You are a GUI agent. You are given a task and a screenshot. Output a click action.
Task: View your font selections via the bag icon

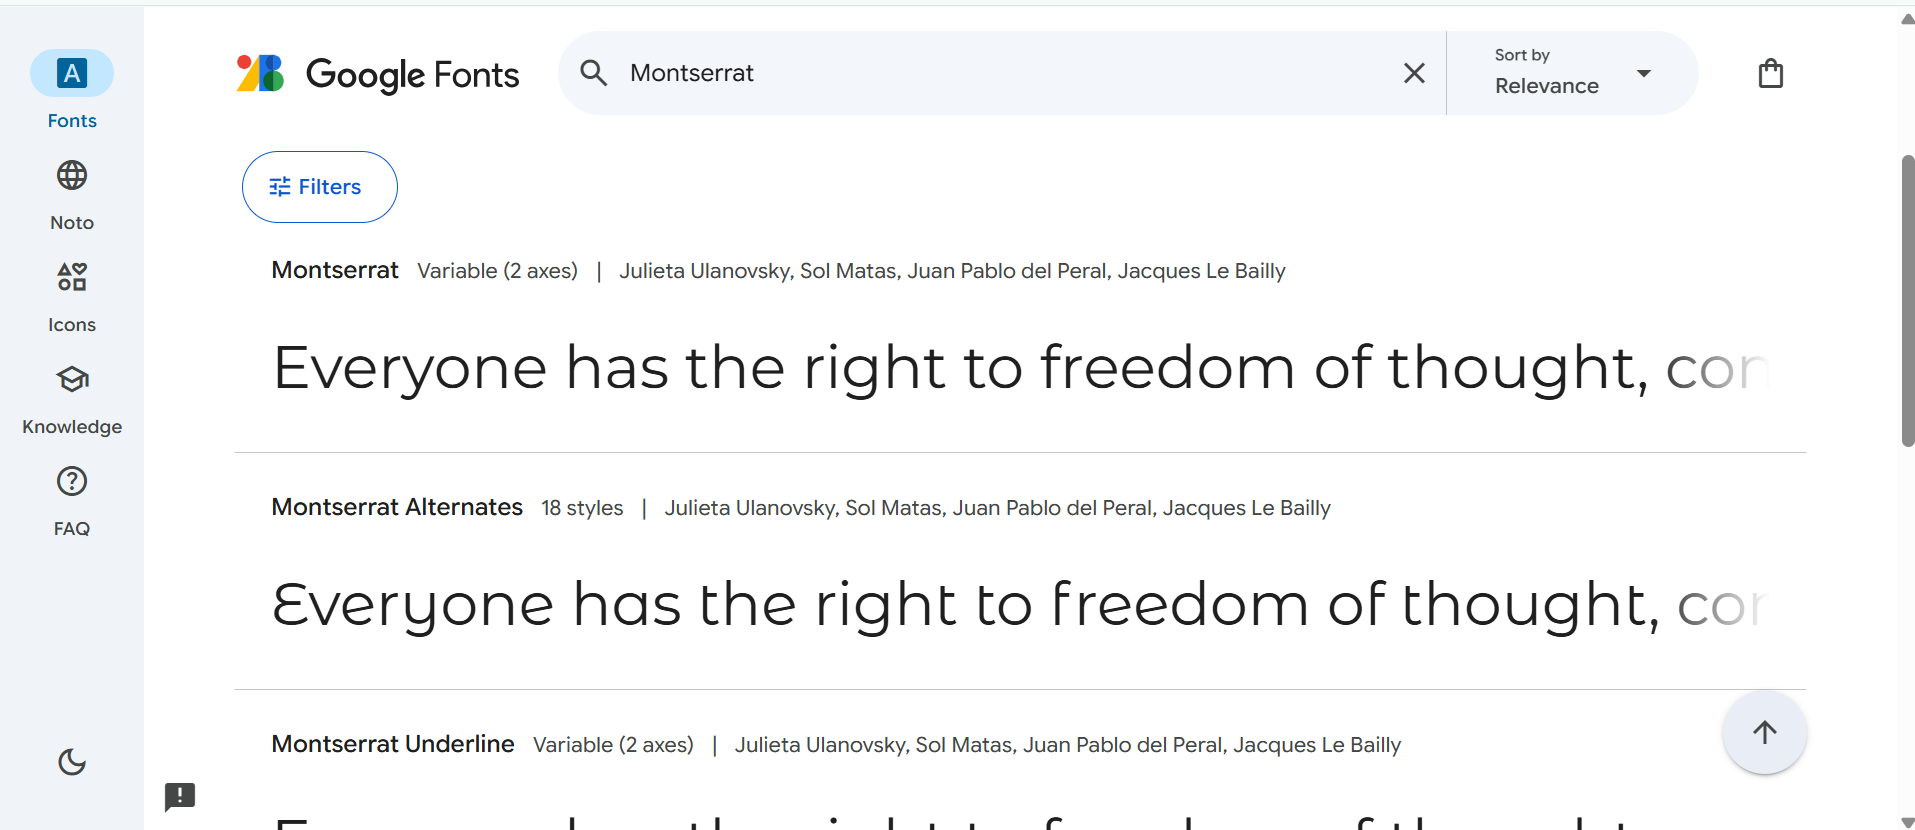1770,72
